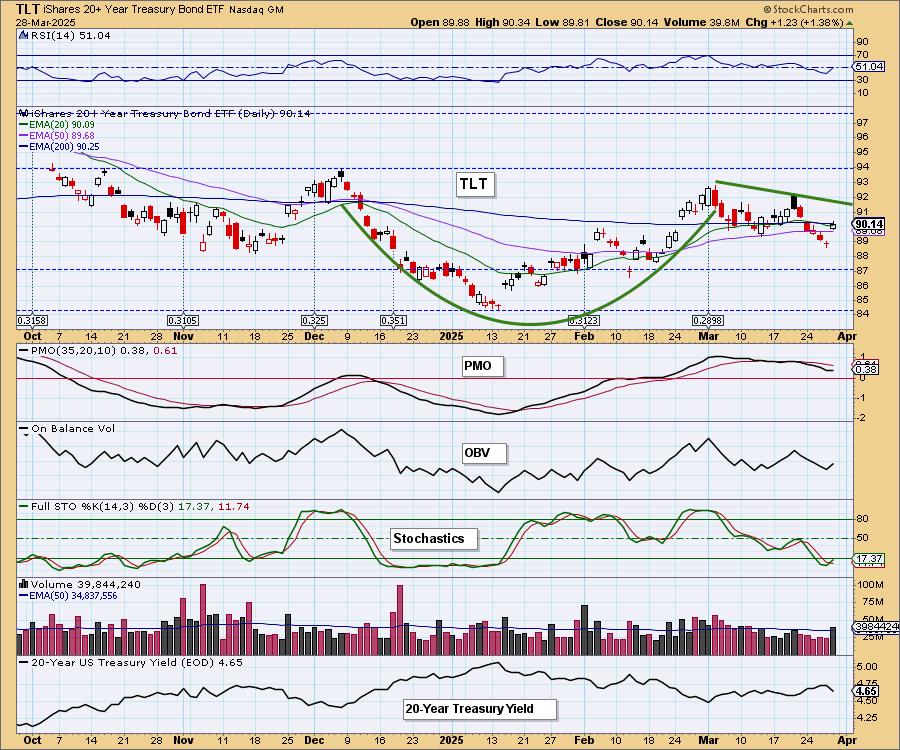This screenshot has width=900, height=750.
Task: Click the PMO 0.38 value tag on right
Action: [x=867, y=370]
